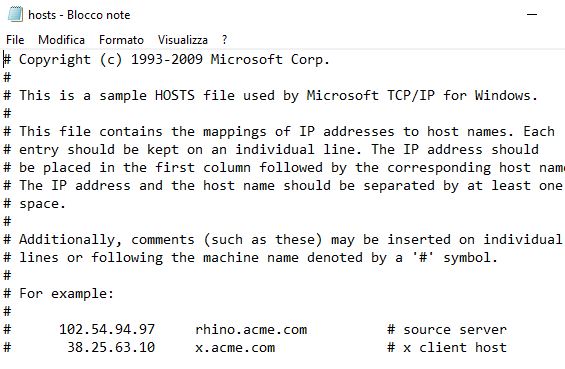The height and width of the screenshot is (369, 565).
Task: Open the File menu
Action: pos(15,40)
